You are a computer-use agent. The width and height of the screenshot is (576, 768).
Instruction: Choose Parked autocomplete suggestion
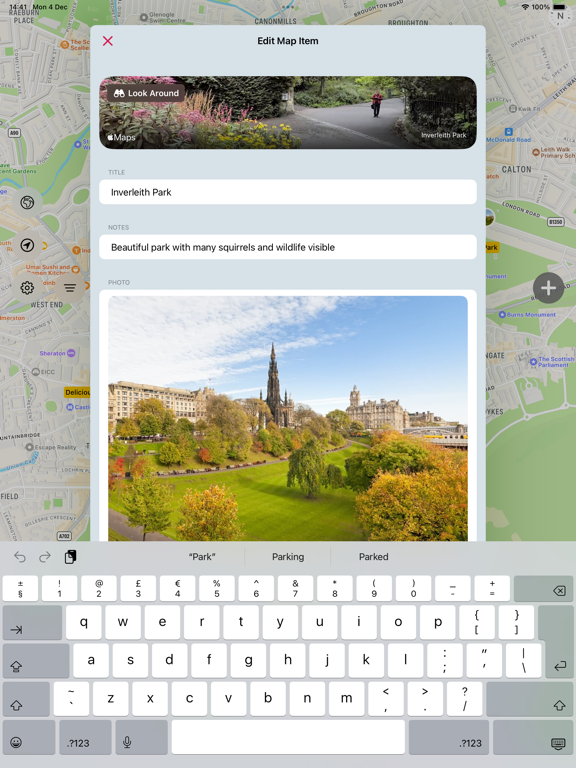click(x=374, y=557)
